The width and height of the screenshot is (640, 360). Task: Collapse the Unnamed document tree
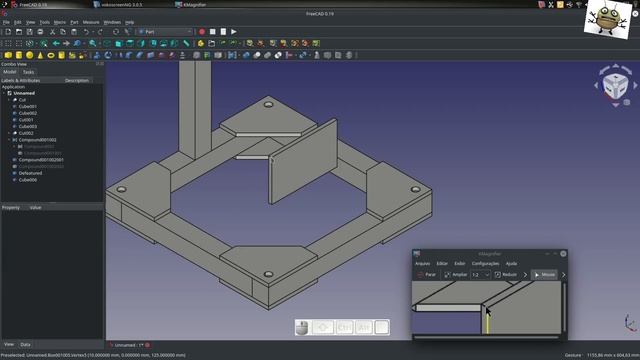(x=4, y=93)
